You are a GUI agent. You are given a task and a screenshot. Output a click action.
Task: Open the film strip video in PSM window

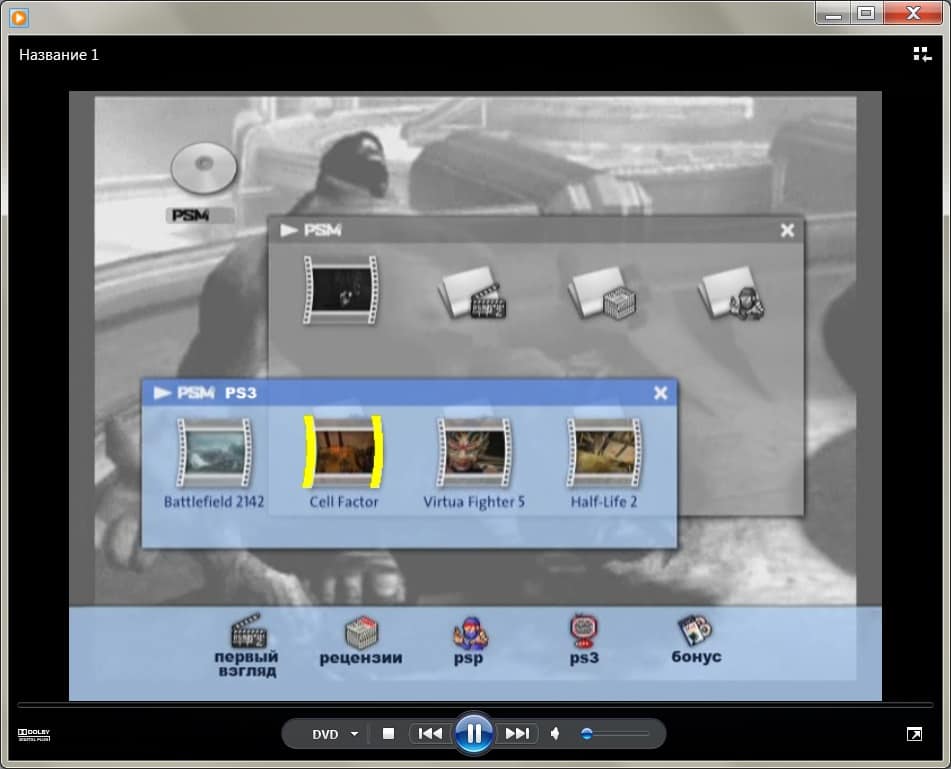click(340, 290)
